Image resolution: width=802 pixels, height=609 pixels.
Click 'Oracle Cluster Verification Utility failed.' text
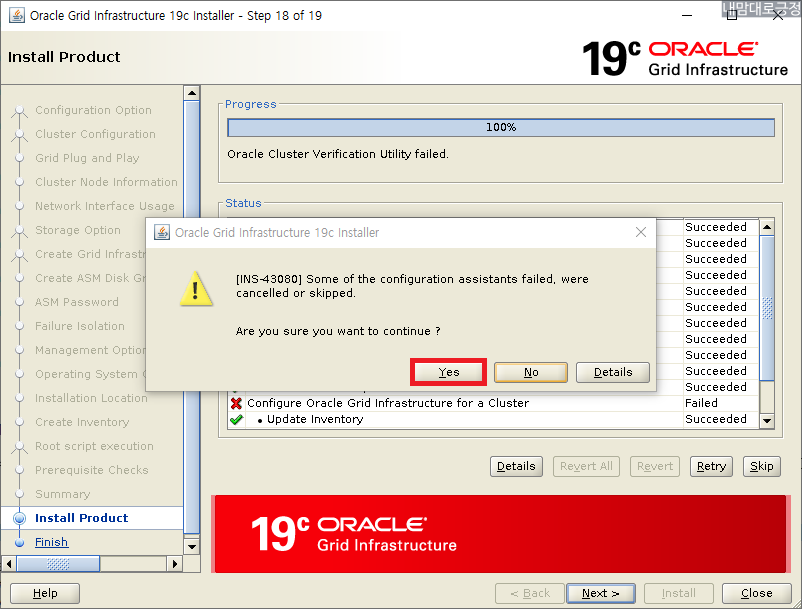[x=338, y=154]
